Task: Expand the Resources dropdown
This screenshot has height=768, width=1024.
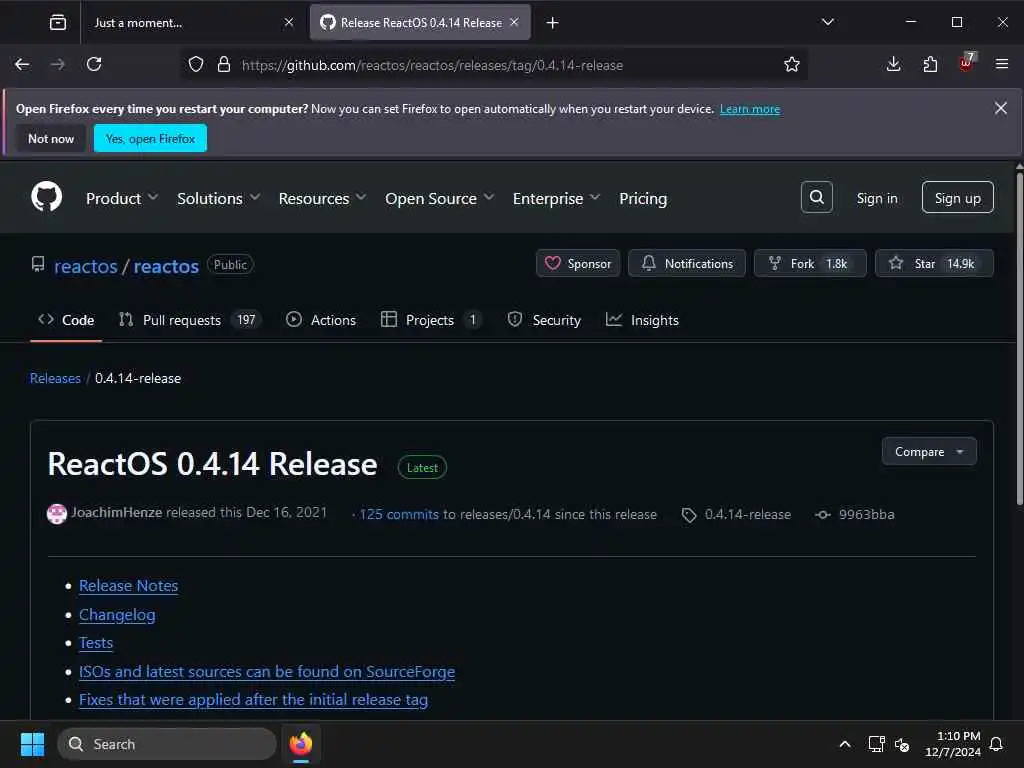Action: tap(322, 198)
